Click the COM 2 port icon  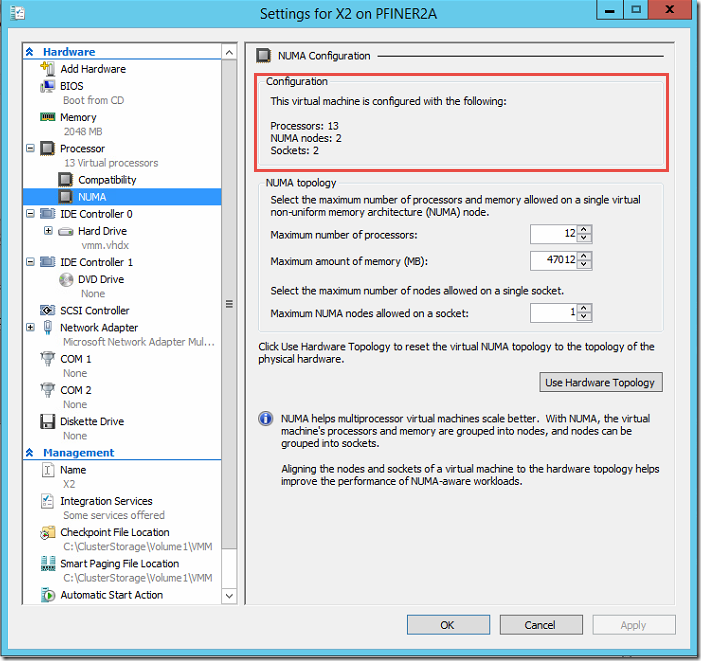47,390
